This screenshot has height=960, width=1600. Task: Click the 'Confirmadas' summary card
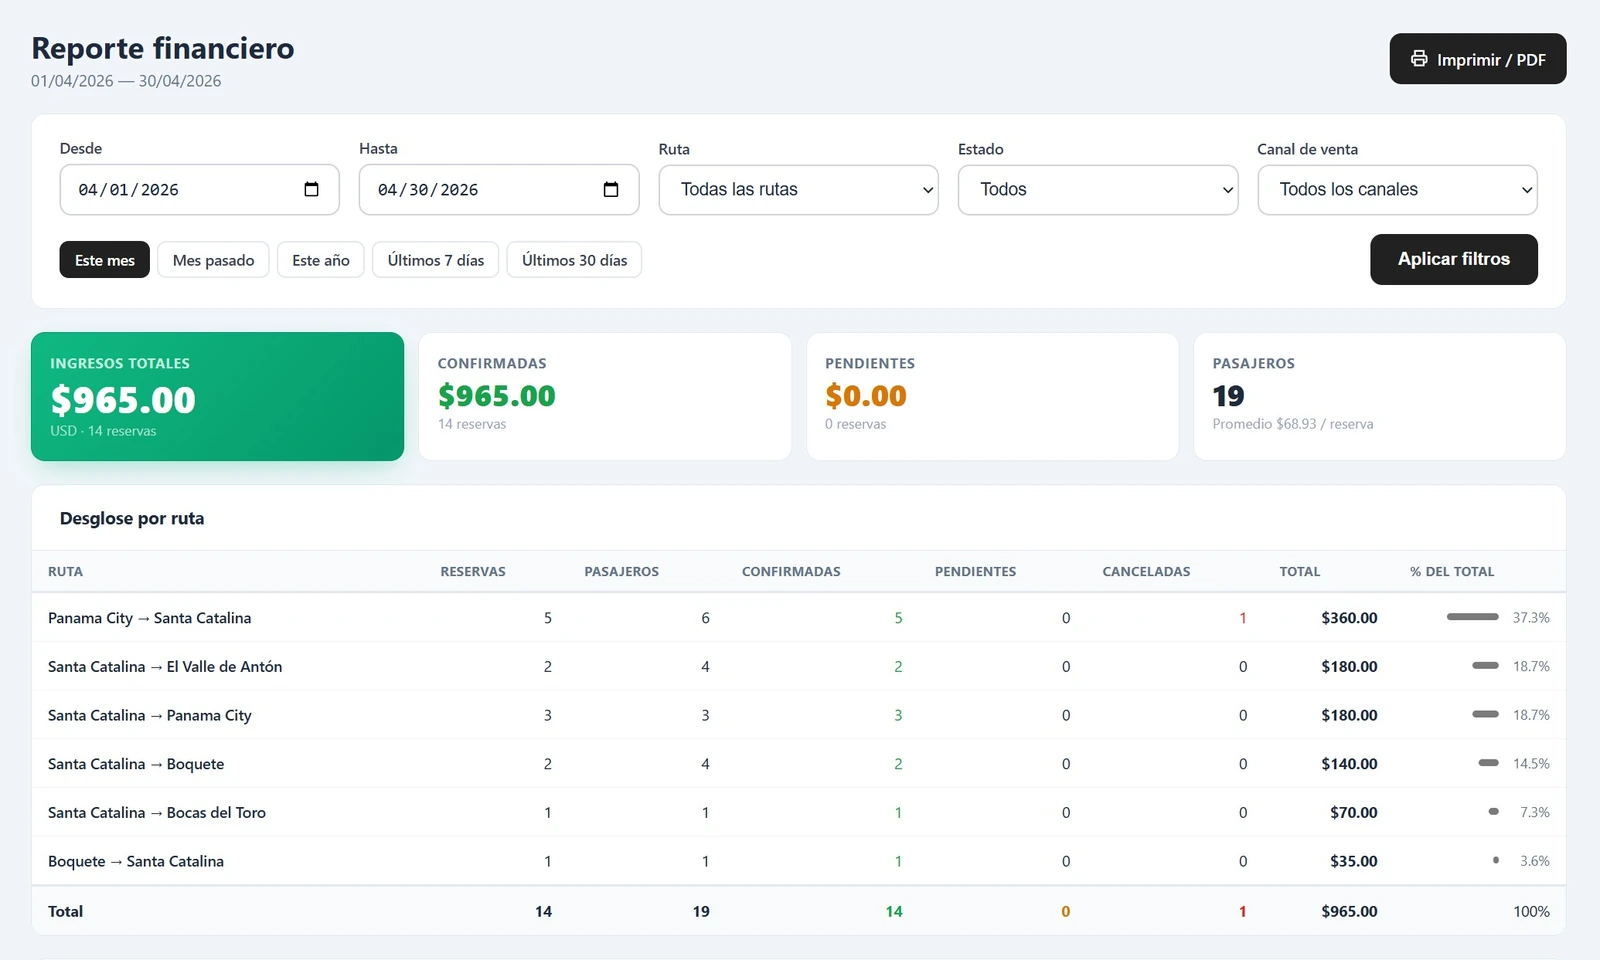point(605,397)
